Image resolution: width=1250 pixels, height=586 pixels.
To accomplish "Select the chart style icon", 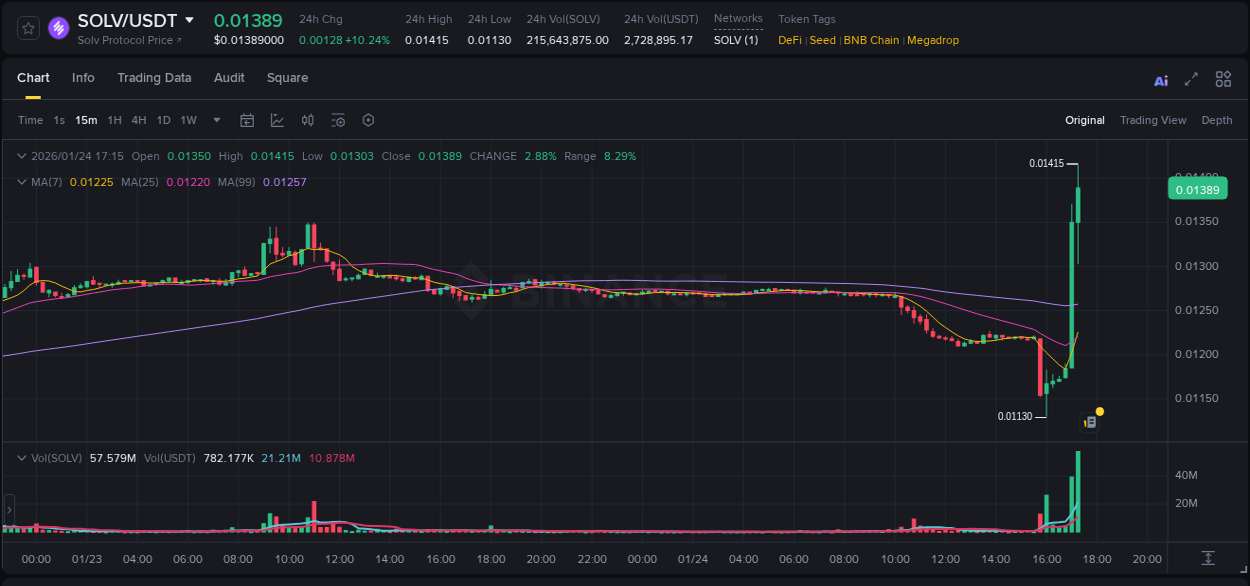I will 276,120.
